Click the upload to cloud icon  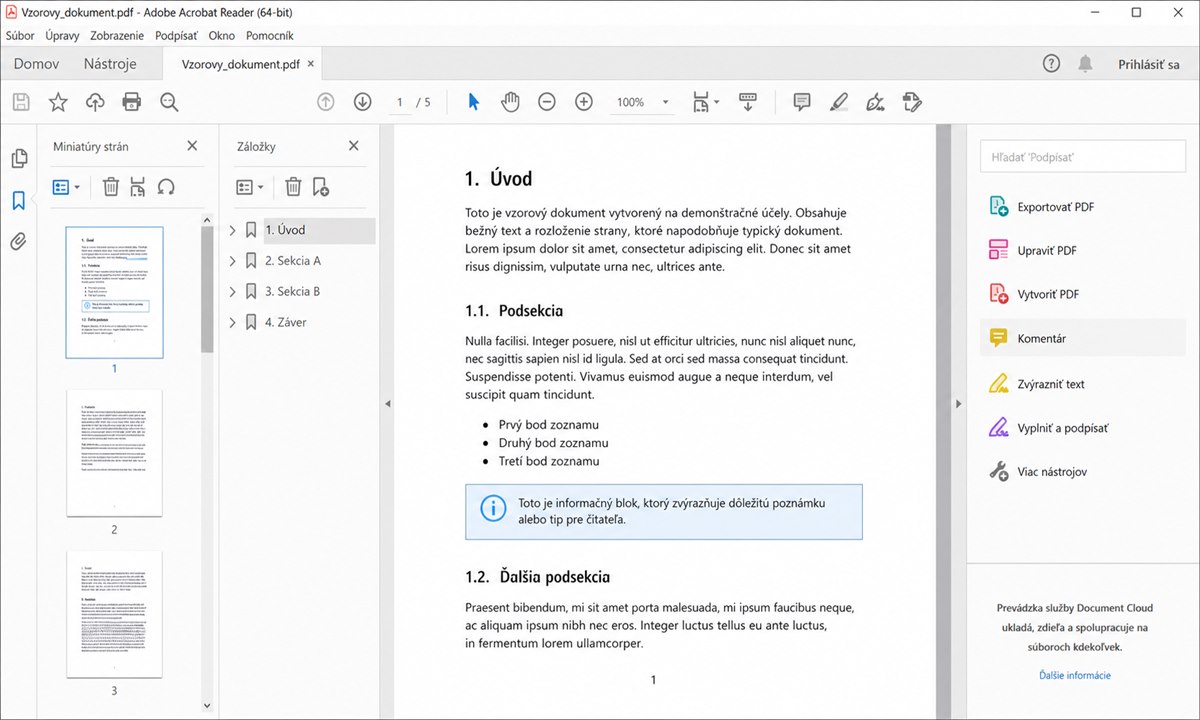pos(95,102)
